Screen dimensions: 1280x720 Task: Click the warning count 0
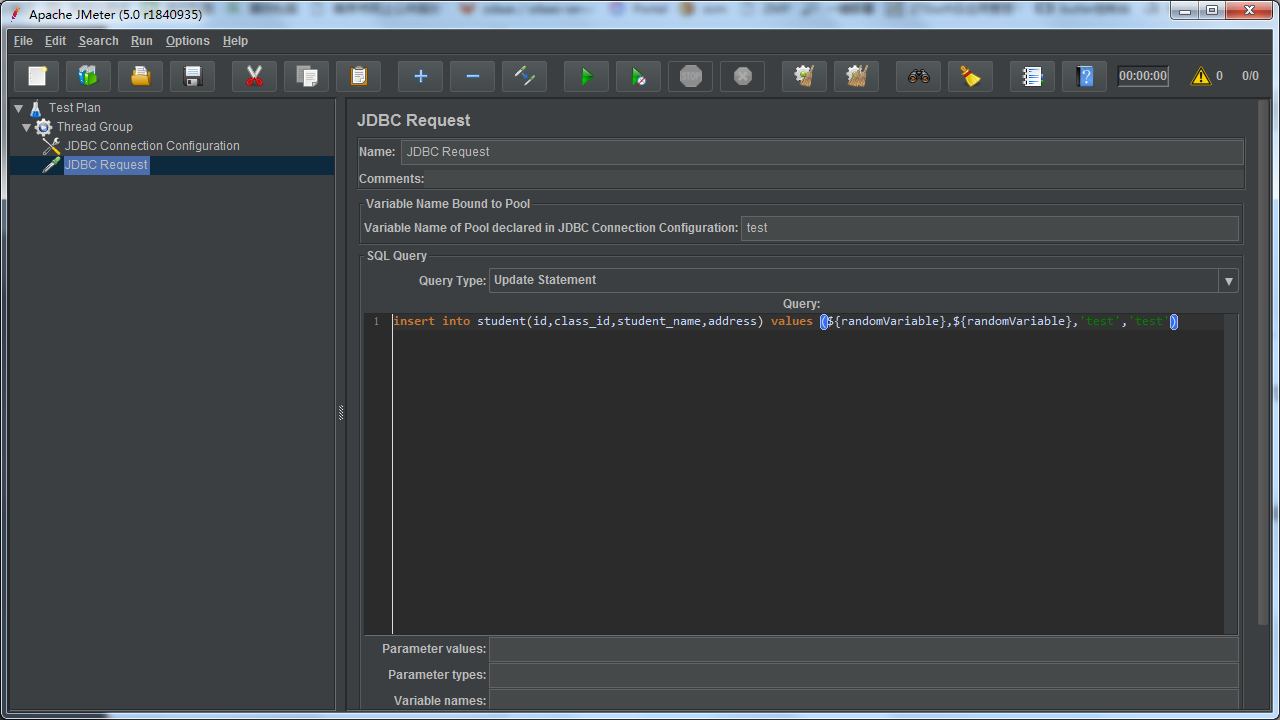tap(1219, 76)
